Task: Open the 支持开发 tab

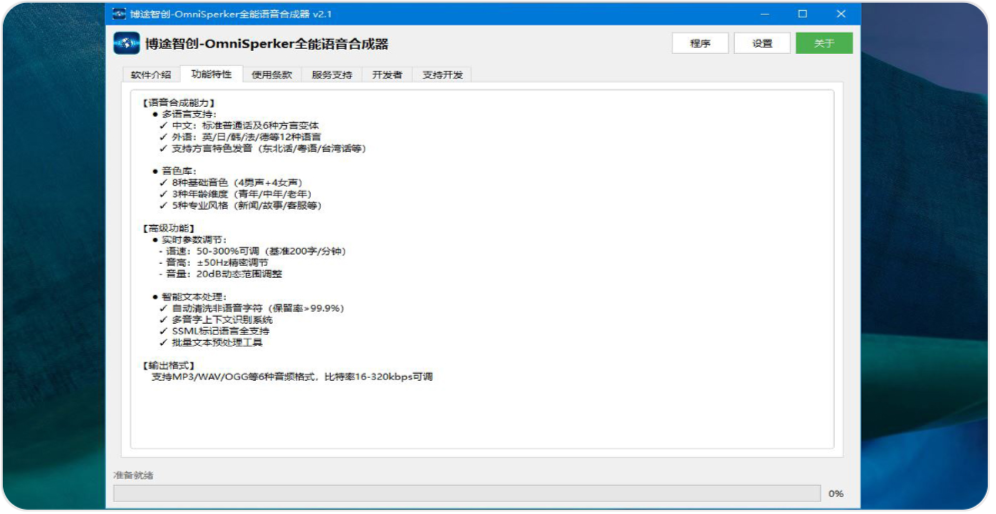Action: pyautogui.click(x=442, y=75)
